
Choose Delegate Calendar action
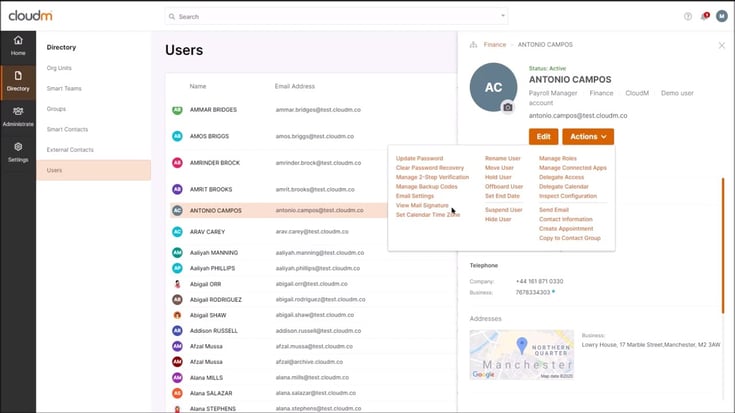pos(563,187)
